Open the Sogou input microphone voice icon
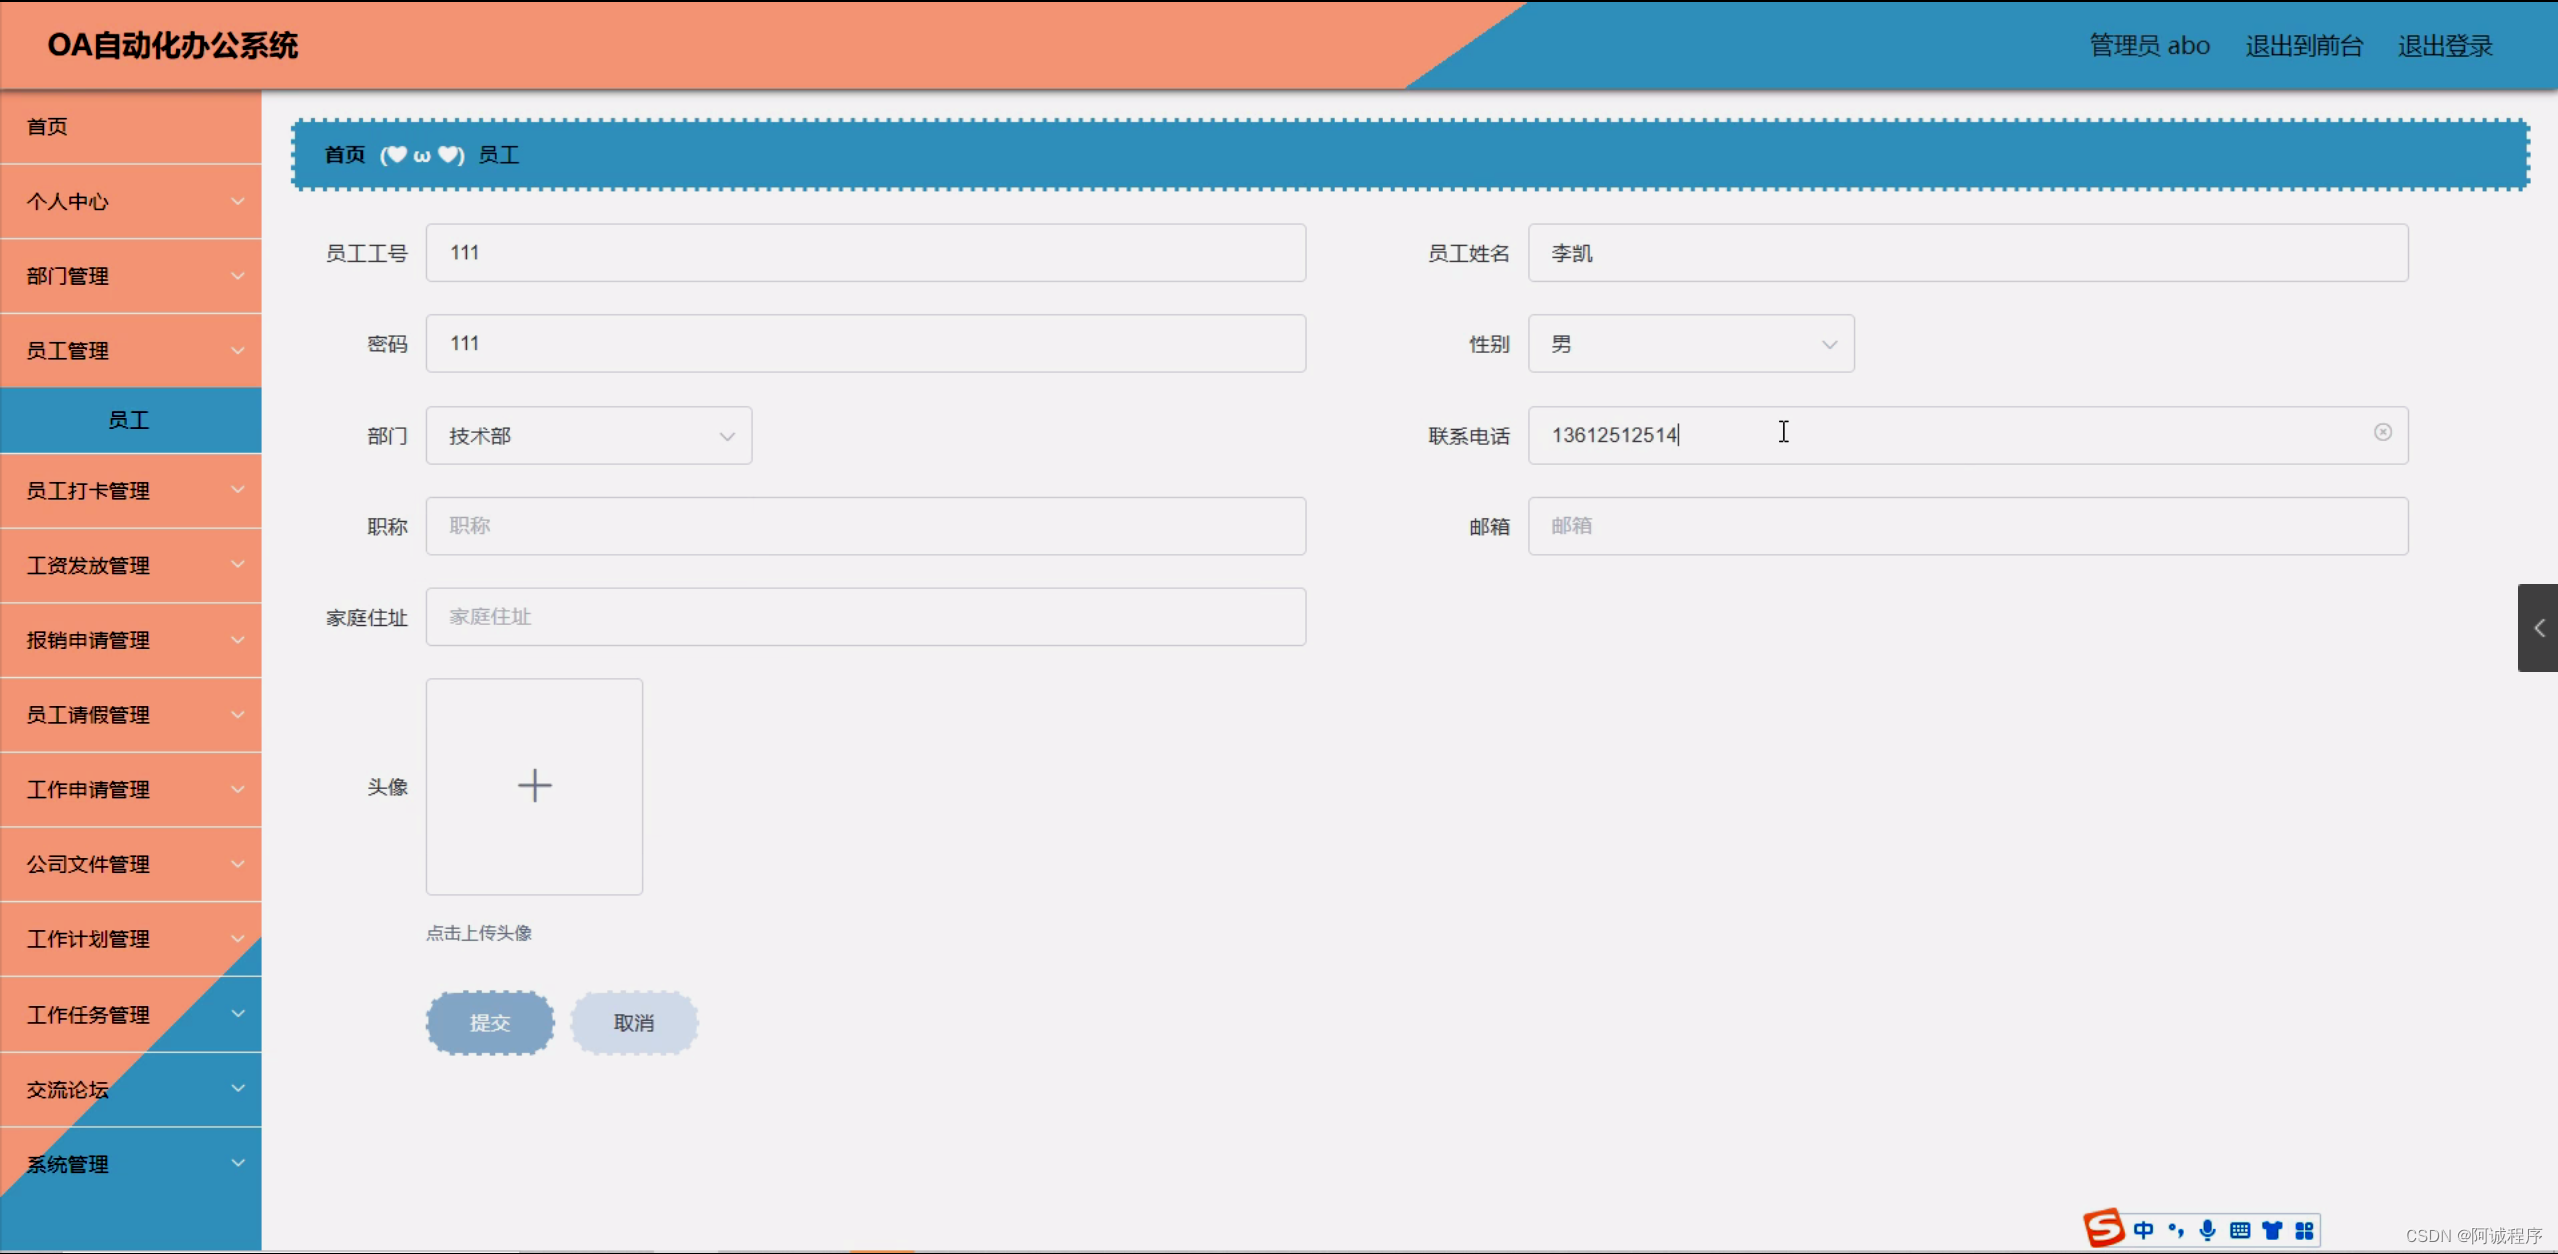The height and width of the screenshot is (1254, 2558). 2208,1230
